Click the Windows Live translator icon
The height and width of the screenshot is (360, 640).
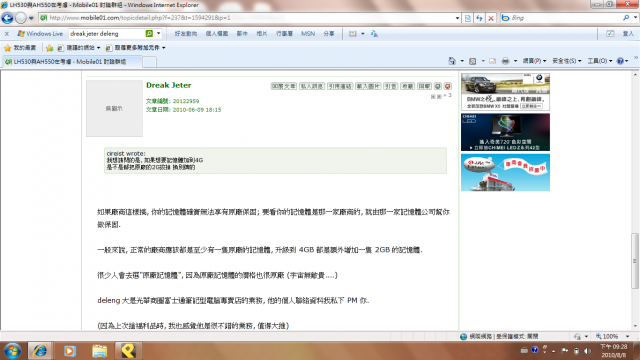[374, 34]
